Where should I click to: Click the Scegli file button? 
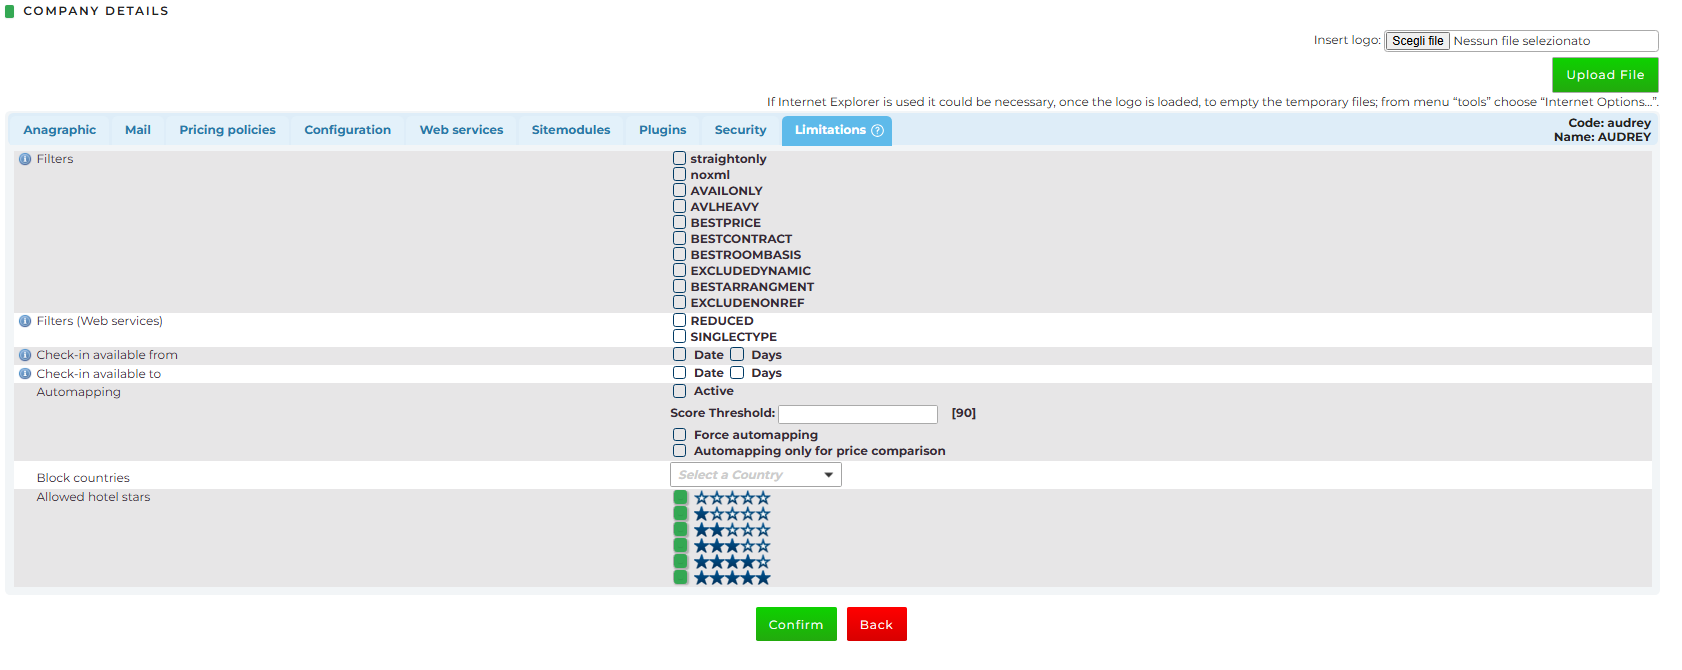click(x=1418, y=41)
